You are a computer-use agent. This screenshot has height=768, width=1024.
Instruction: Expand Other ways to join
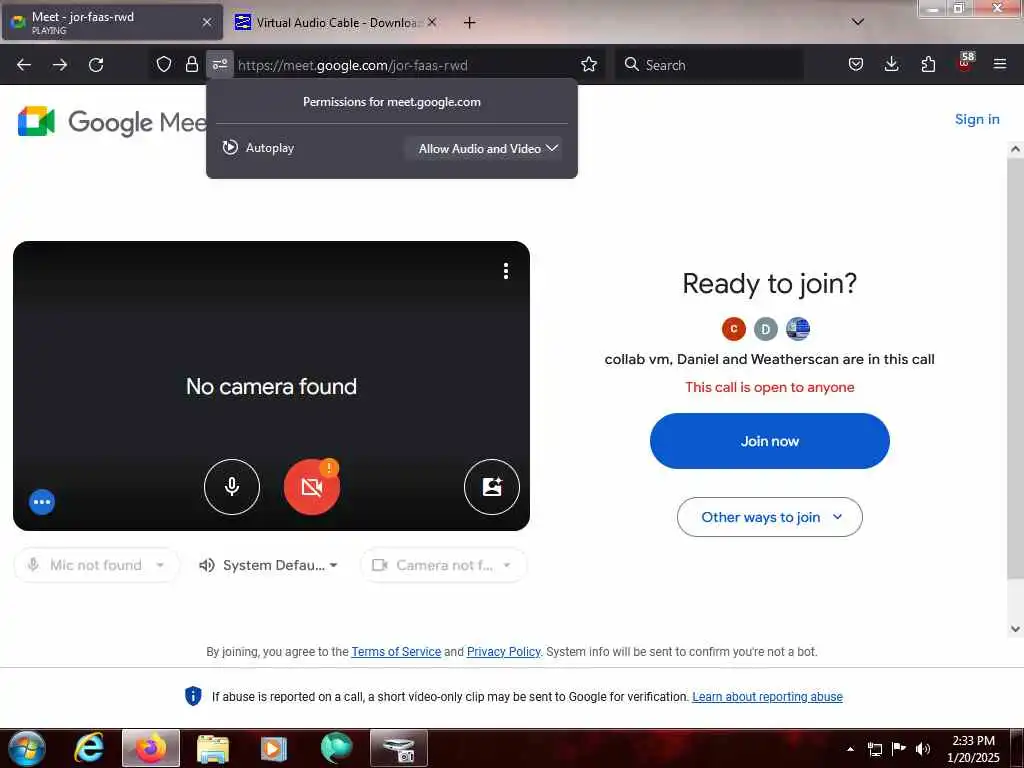pos(770,517)
